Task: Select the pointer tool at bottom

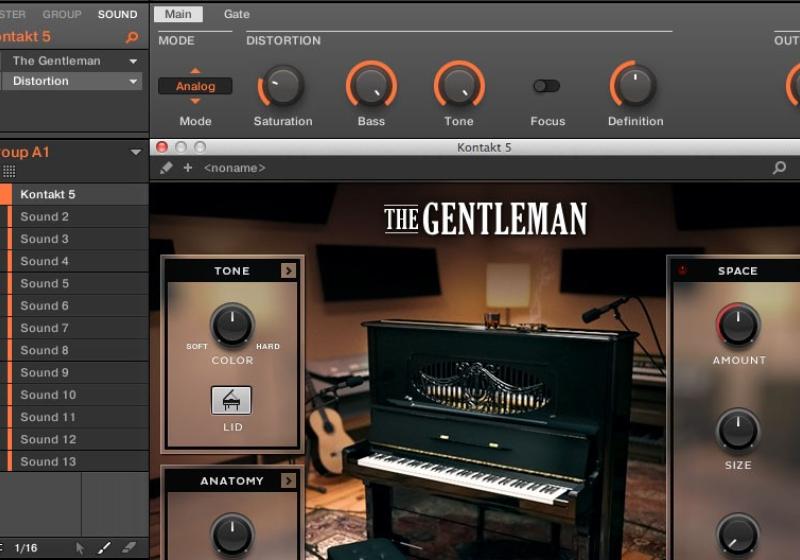Action: point(81,548)
